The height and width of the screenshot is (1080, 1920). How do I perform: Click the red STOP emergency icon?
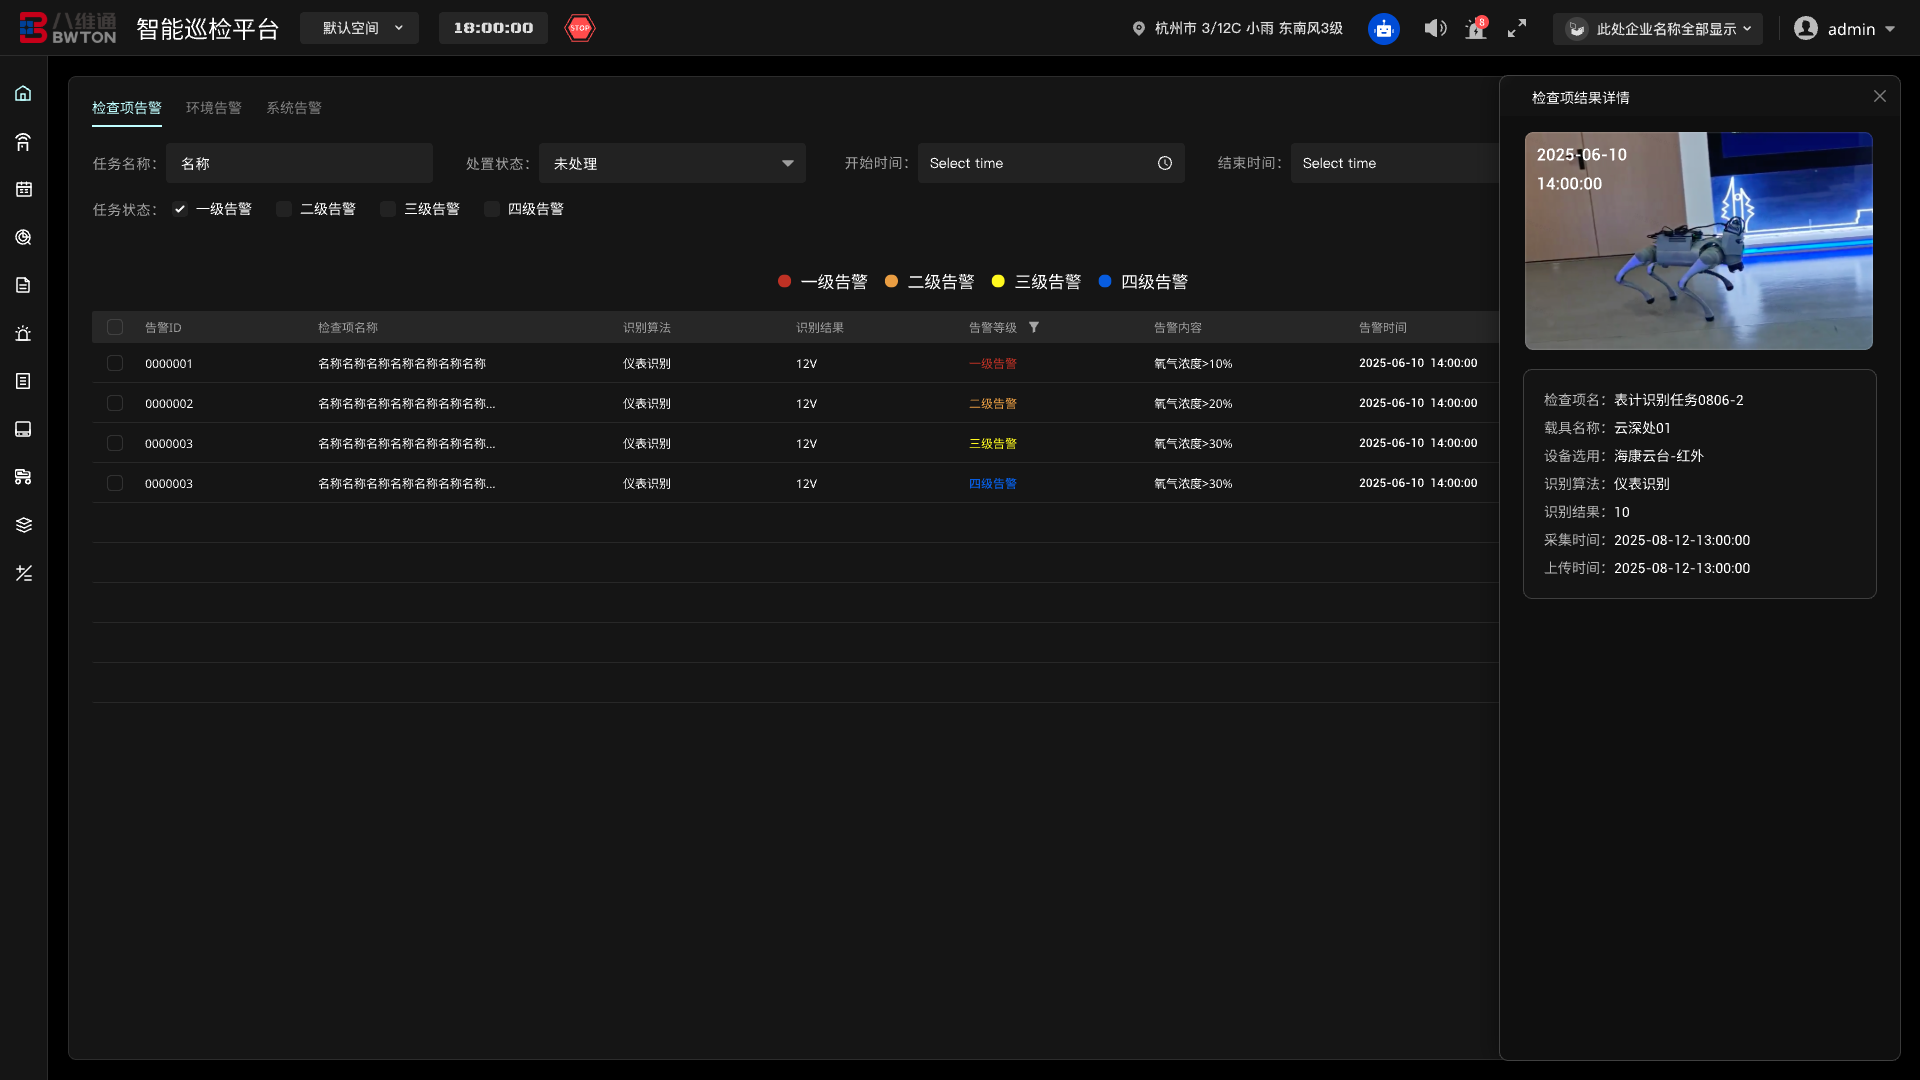(580, 28)
